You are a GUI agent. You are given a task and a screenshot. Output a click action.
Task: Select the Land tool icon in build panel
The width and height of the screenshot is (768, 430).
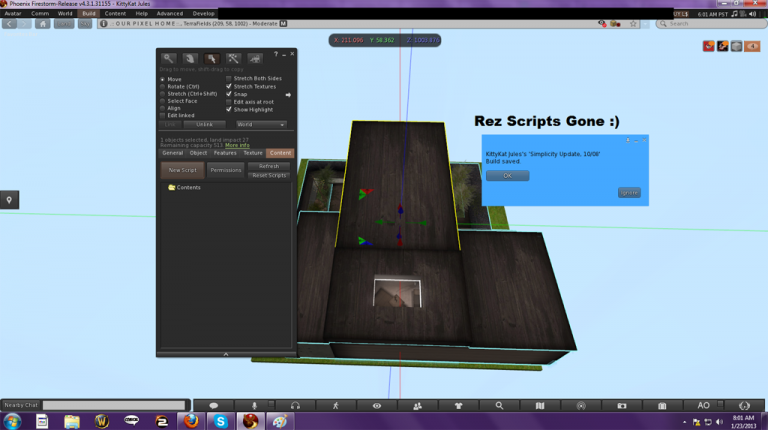[x=255, y=58]
